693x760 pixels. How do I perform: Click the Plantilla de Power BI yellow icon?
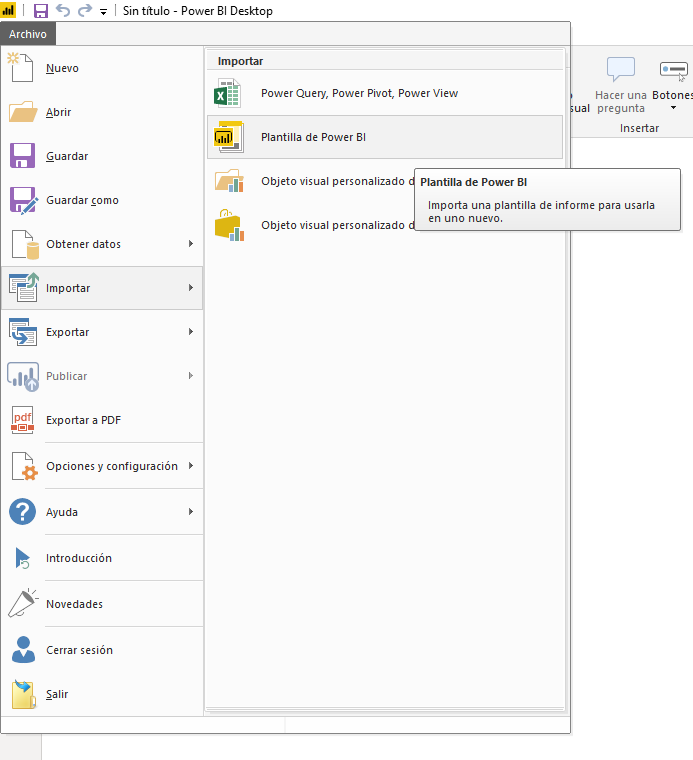click(x=229, y=137)
